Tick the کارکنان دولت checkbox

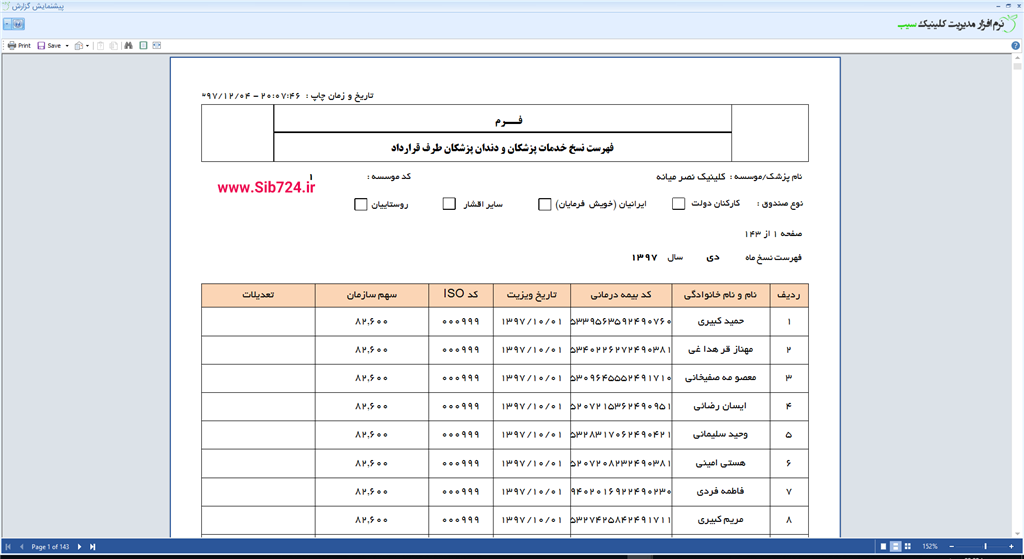tap(678, 204)
